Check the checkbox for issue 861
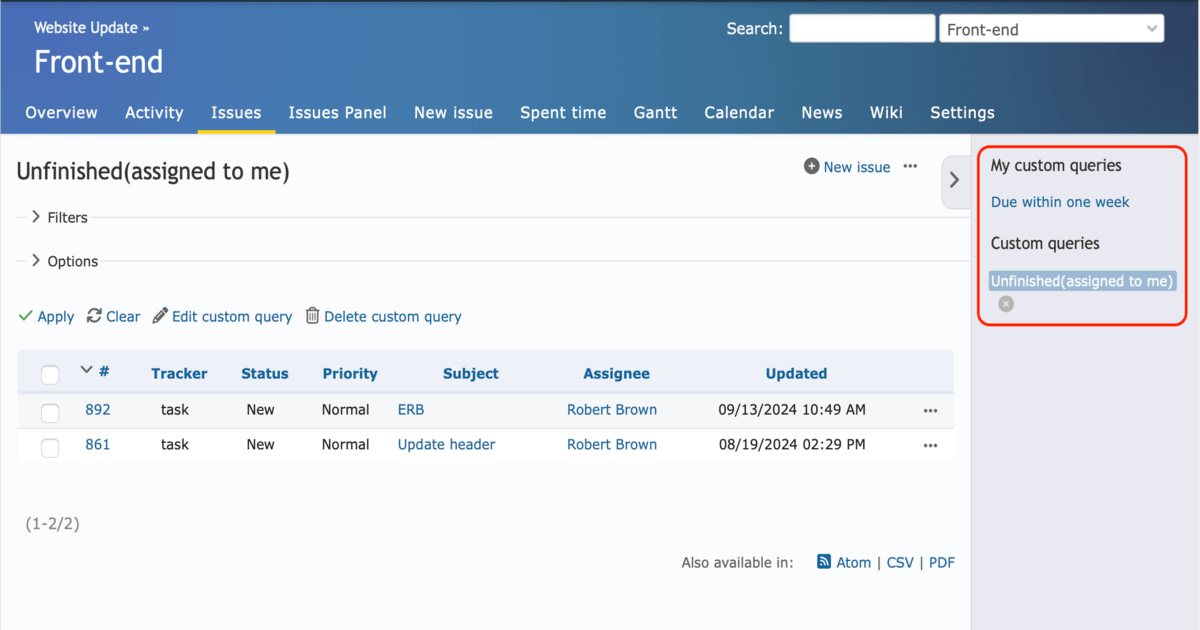 (x=50, y=447)
